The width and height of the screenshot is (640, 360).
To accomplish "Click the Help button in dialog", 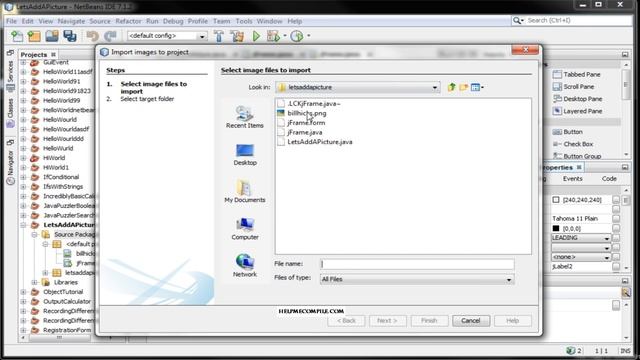I will [x=513, y=321].
